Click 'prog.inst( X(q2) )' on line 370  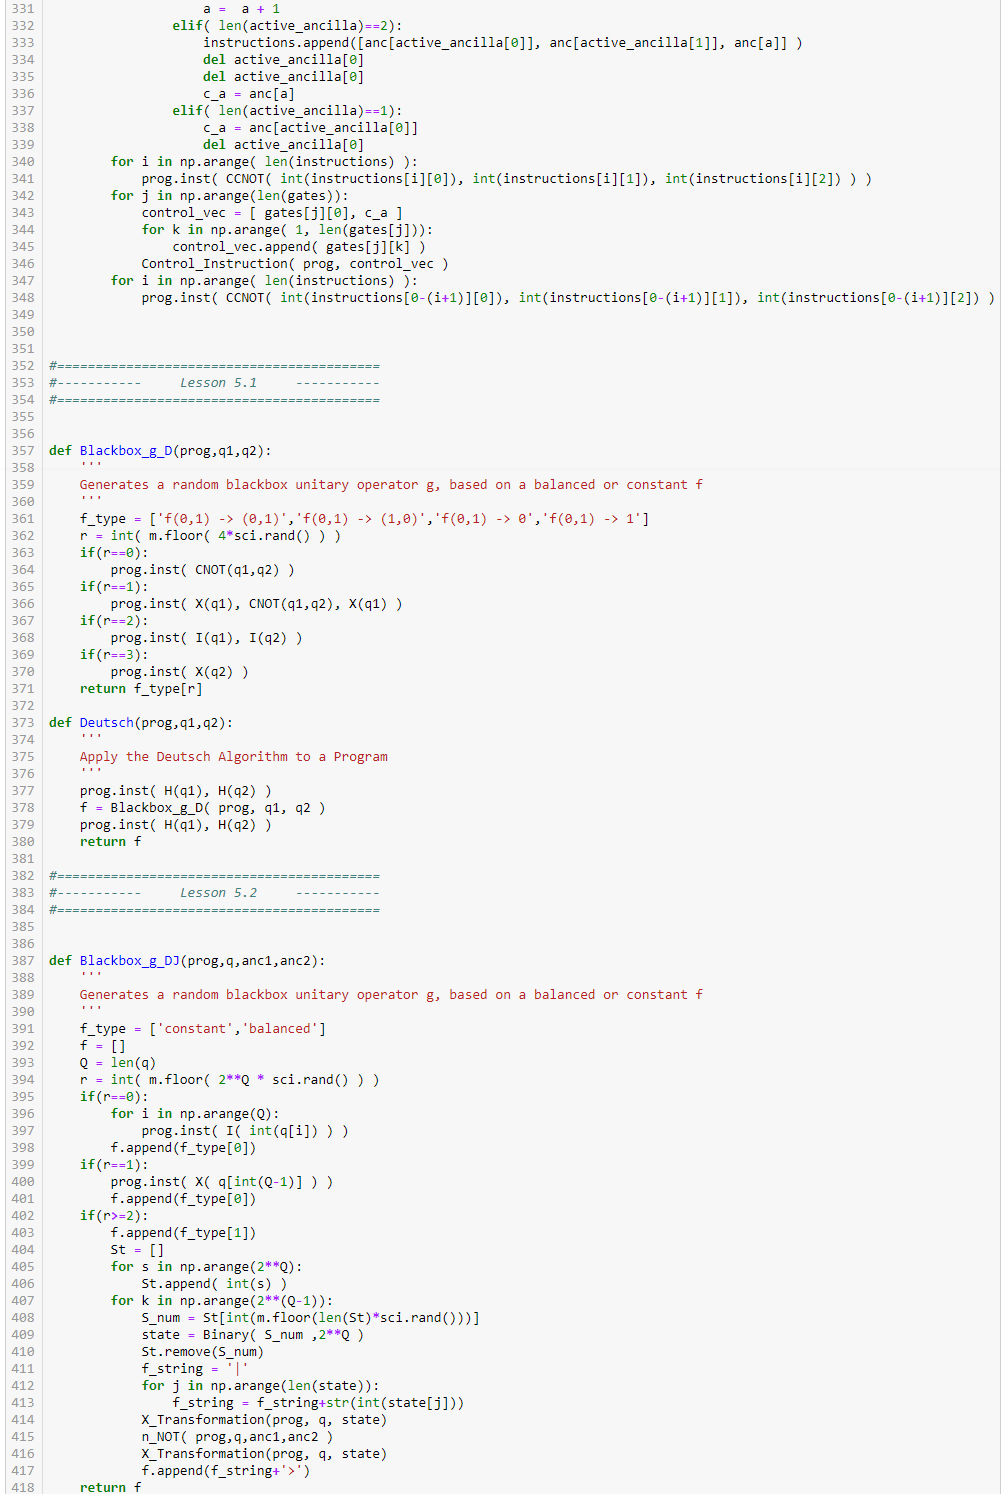180,672
